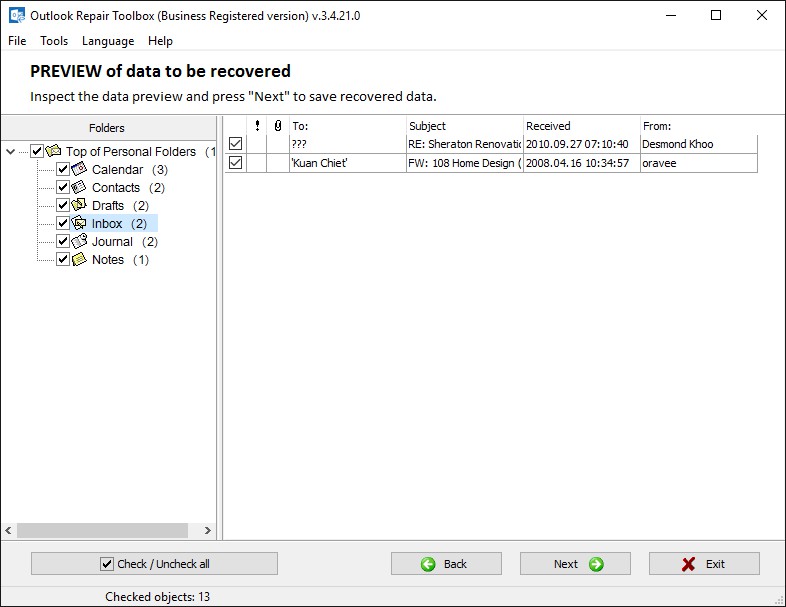Click the Drafts folder icon
Image resolution: width=786 pixels, height=607 pixels.
[80, 205]
